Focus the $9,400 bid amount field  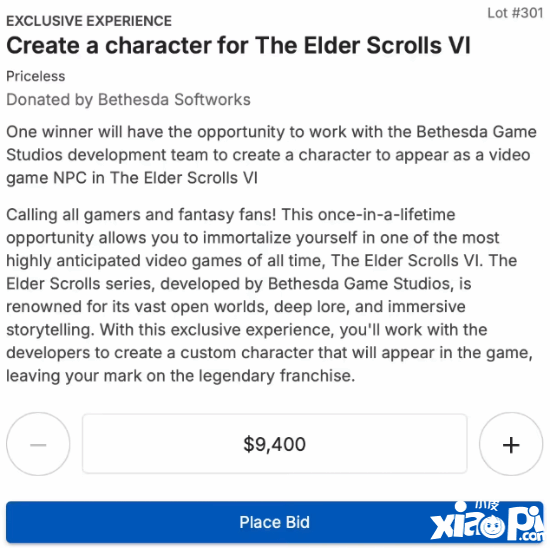click(275, 444)
